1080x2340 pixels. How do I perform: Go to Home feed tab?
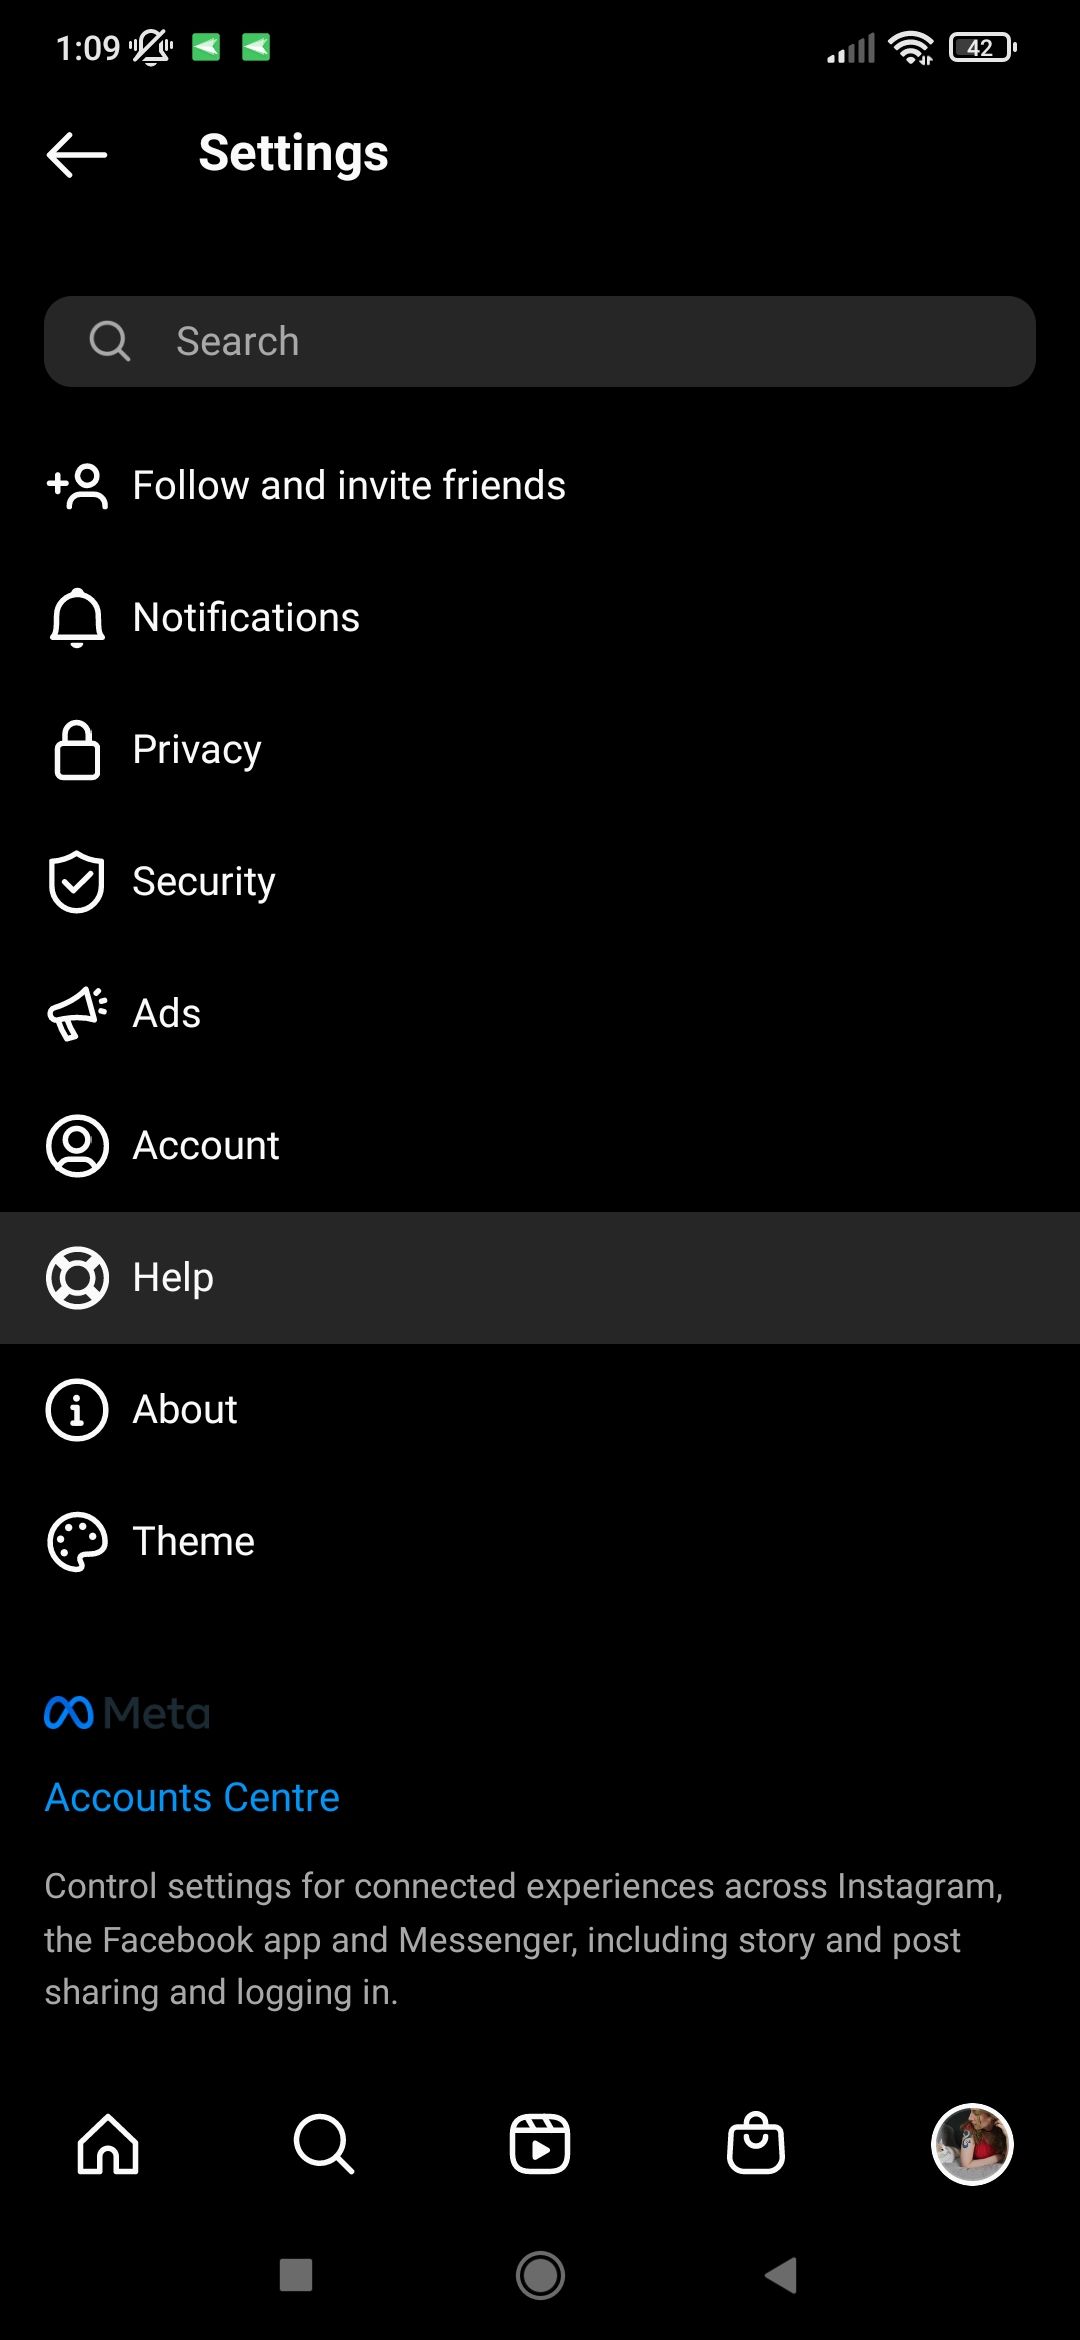tap(108, 2144)
